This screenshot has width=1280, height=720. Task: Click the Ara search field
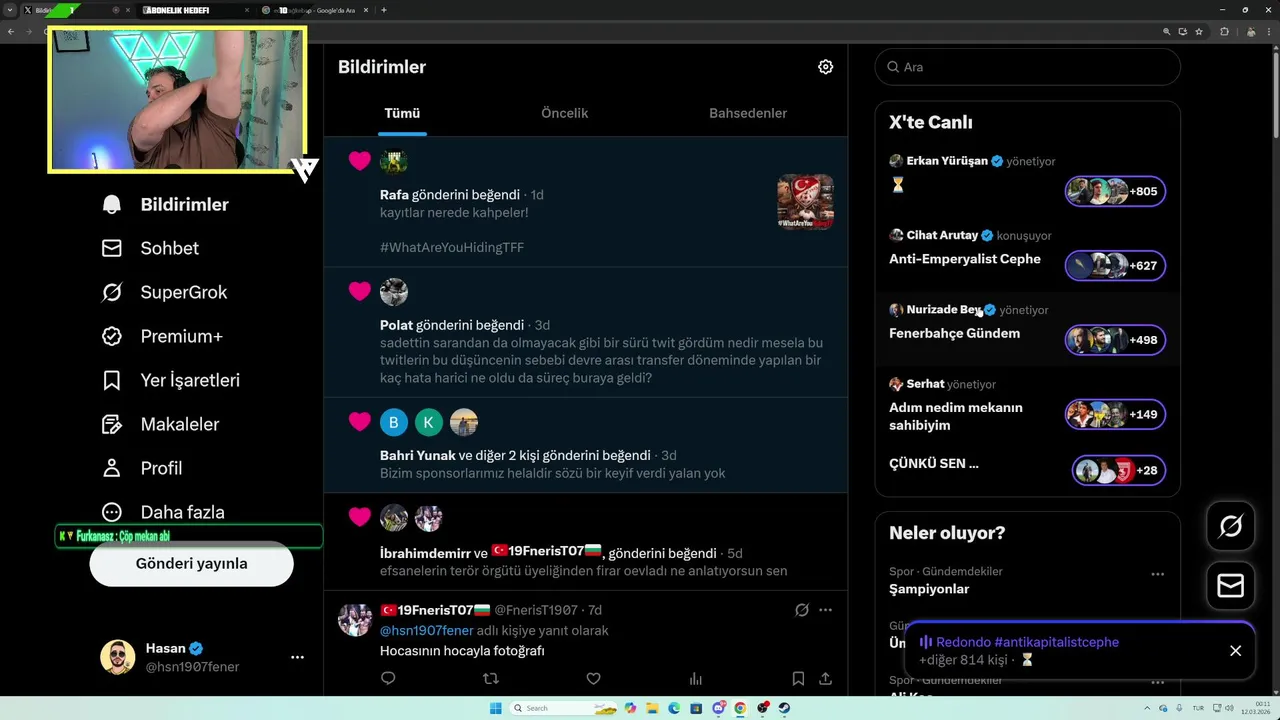coord(1028,67)
